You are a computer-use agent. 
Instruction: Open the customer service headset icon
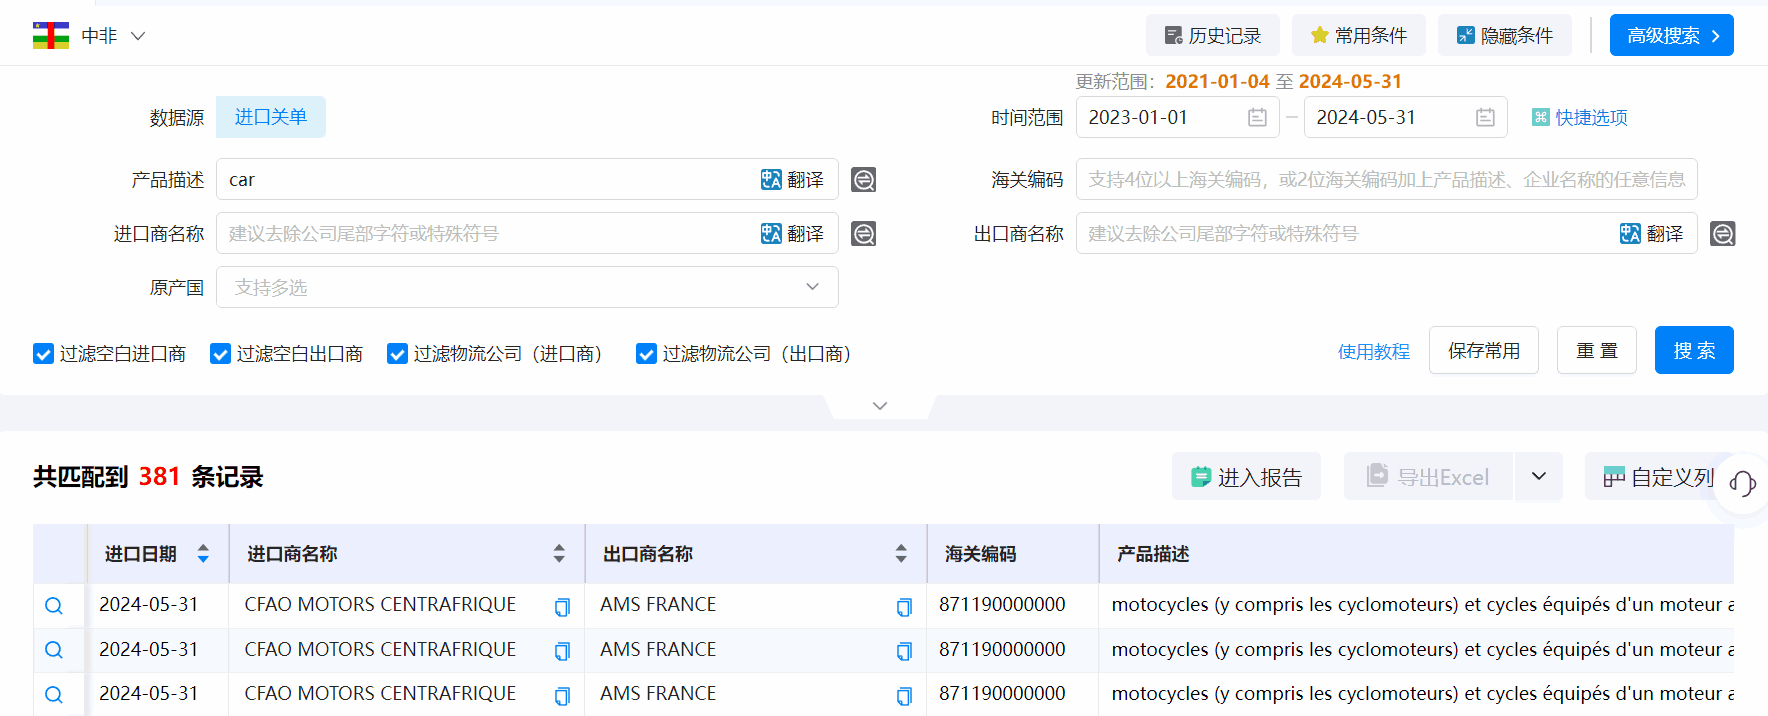[1742, 483]
